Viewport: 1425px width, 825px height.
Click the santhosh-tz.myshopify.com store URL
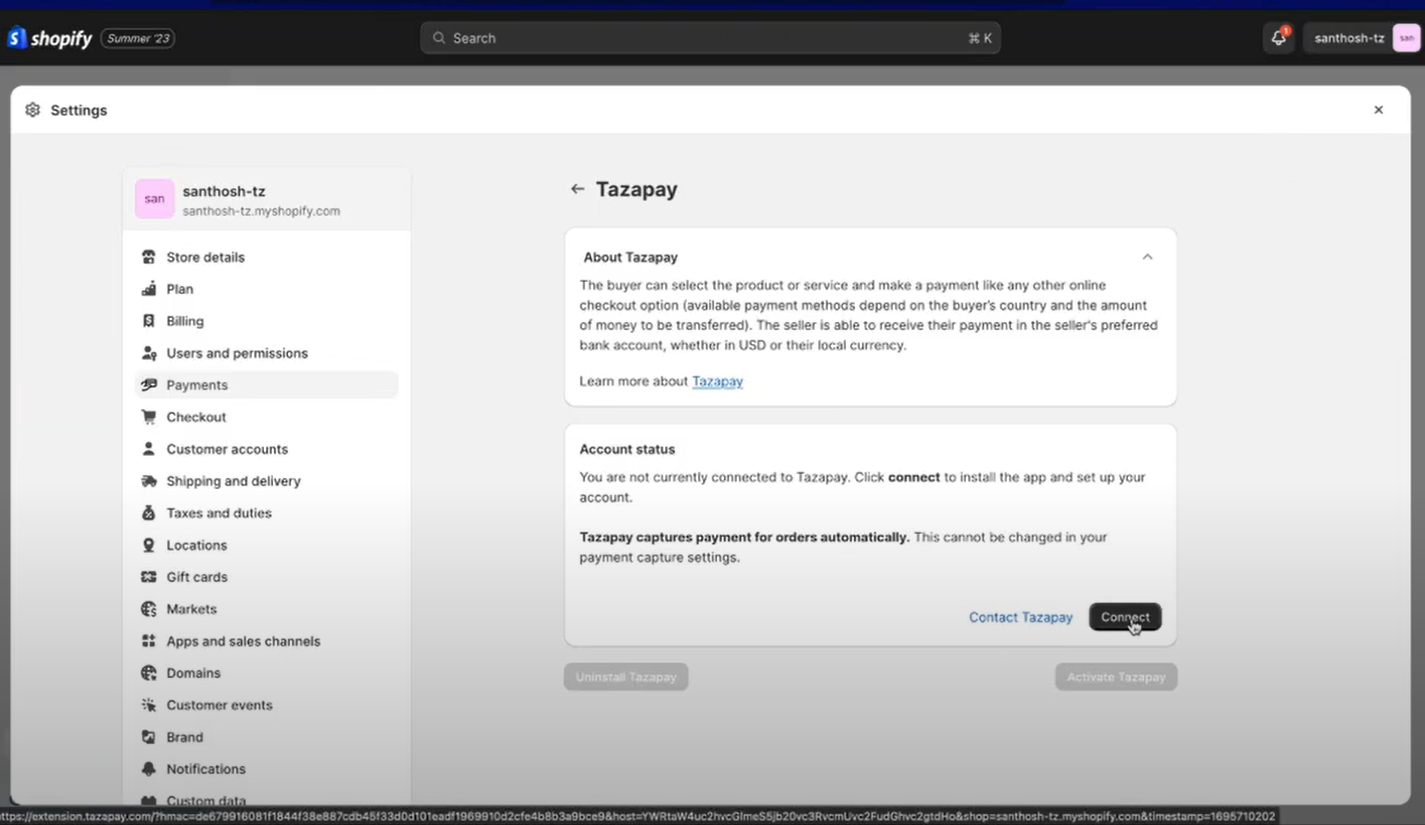(261, 212)
